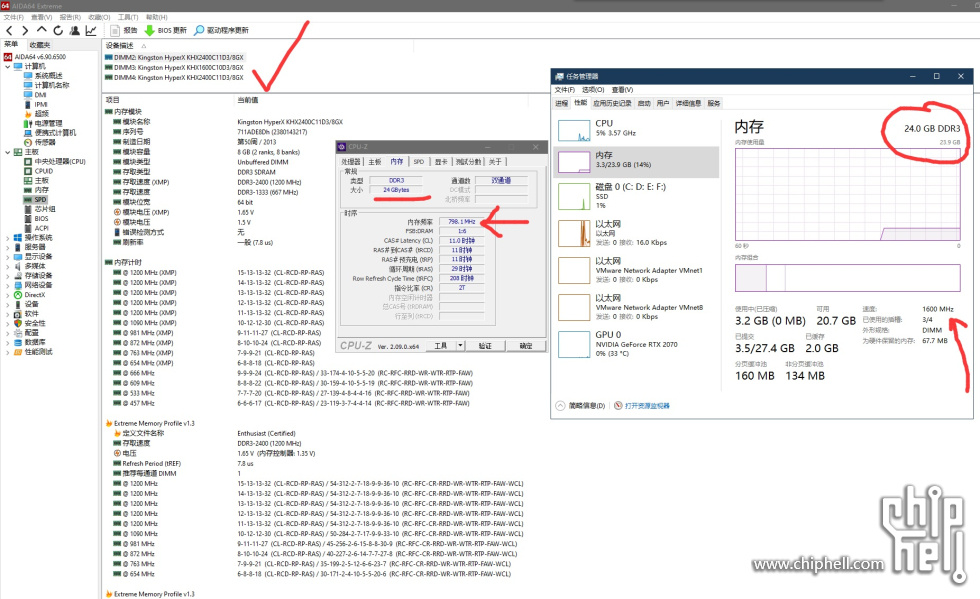Expand the 显示设备 tree node

point(8,256)
